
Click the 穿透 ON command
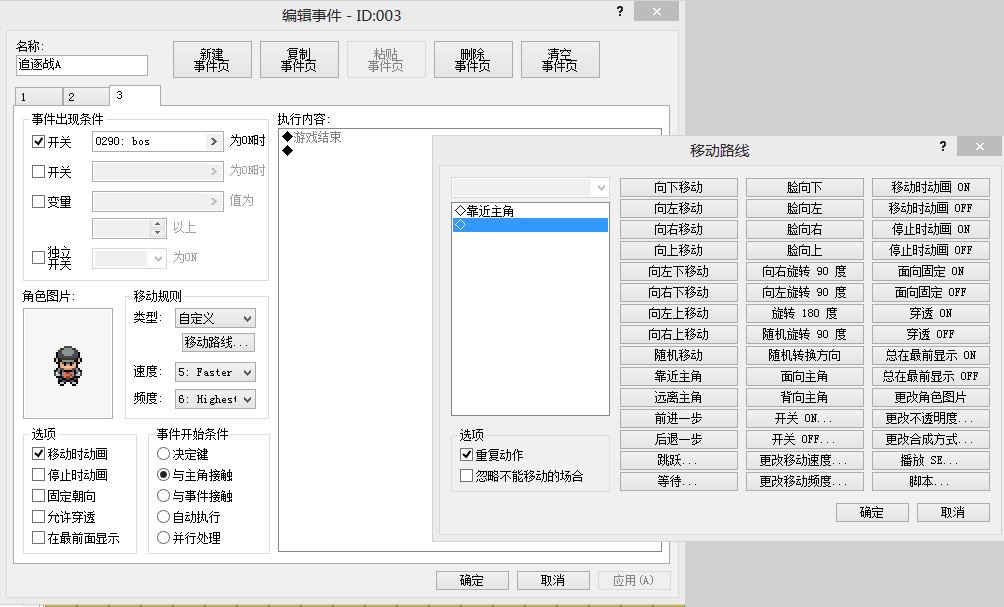931,314
